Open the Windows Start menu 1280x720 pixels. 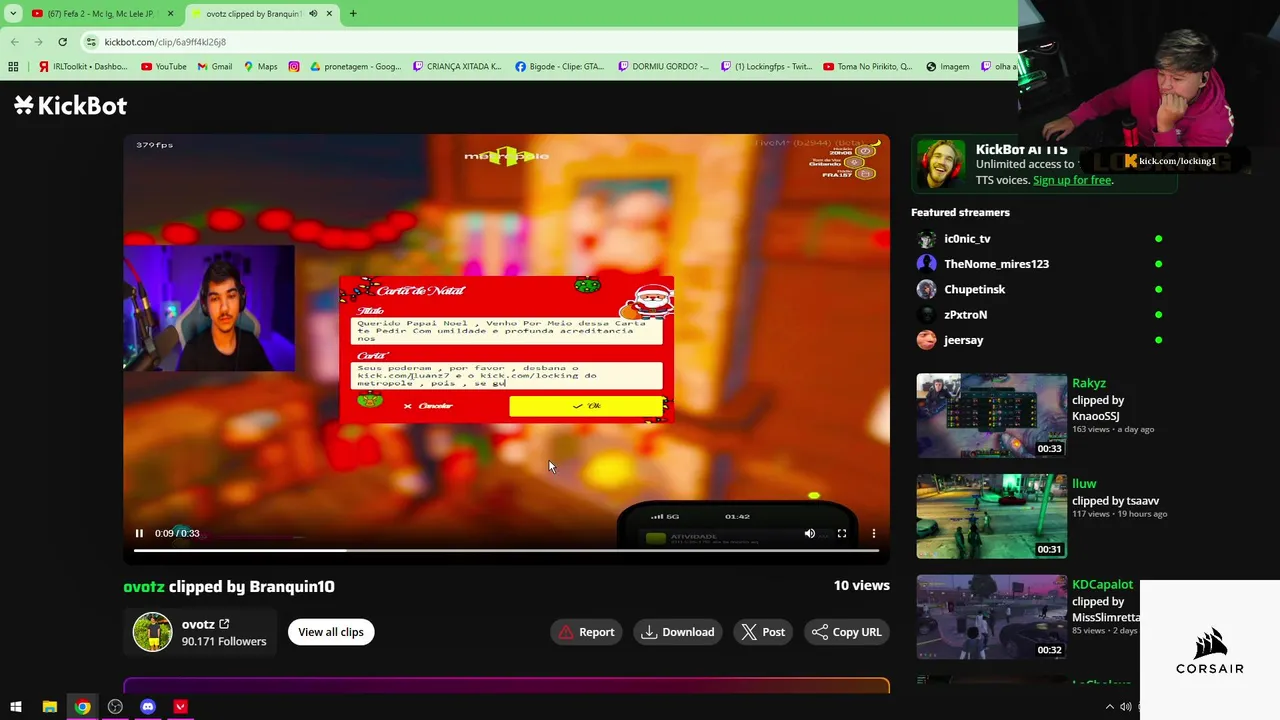16,707
